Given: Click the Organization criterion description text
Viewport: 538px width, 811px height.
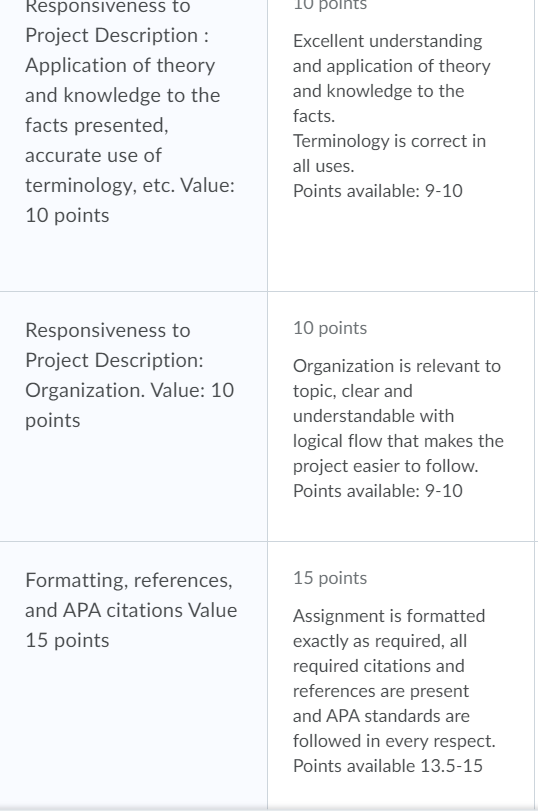Looking at the screenshot, I should point(129,375).
